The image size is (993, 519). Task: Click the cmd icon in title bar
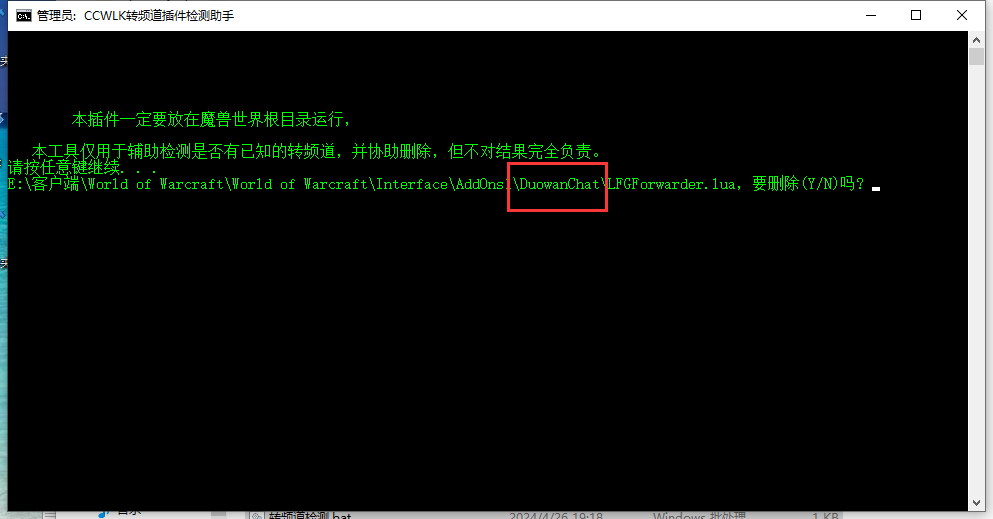coord(23,16)
